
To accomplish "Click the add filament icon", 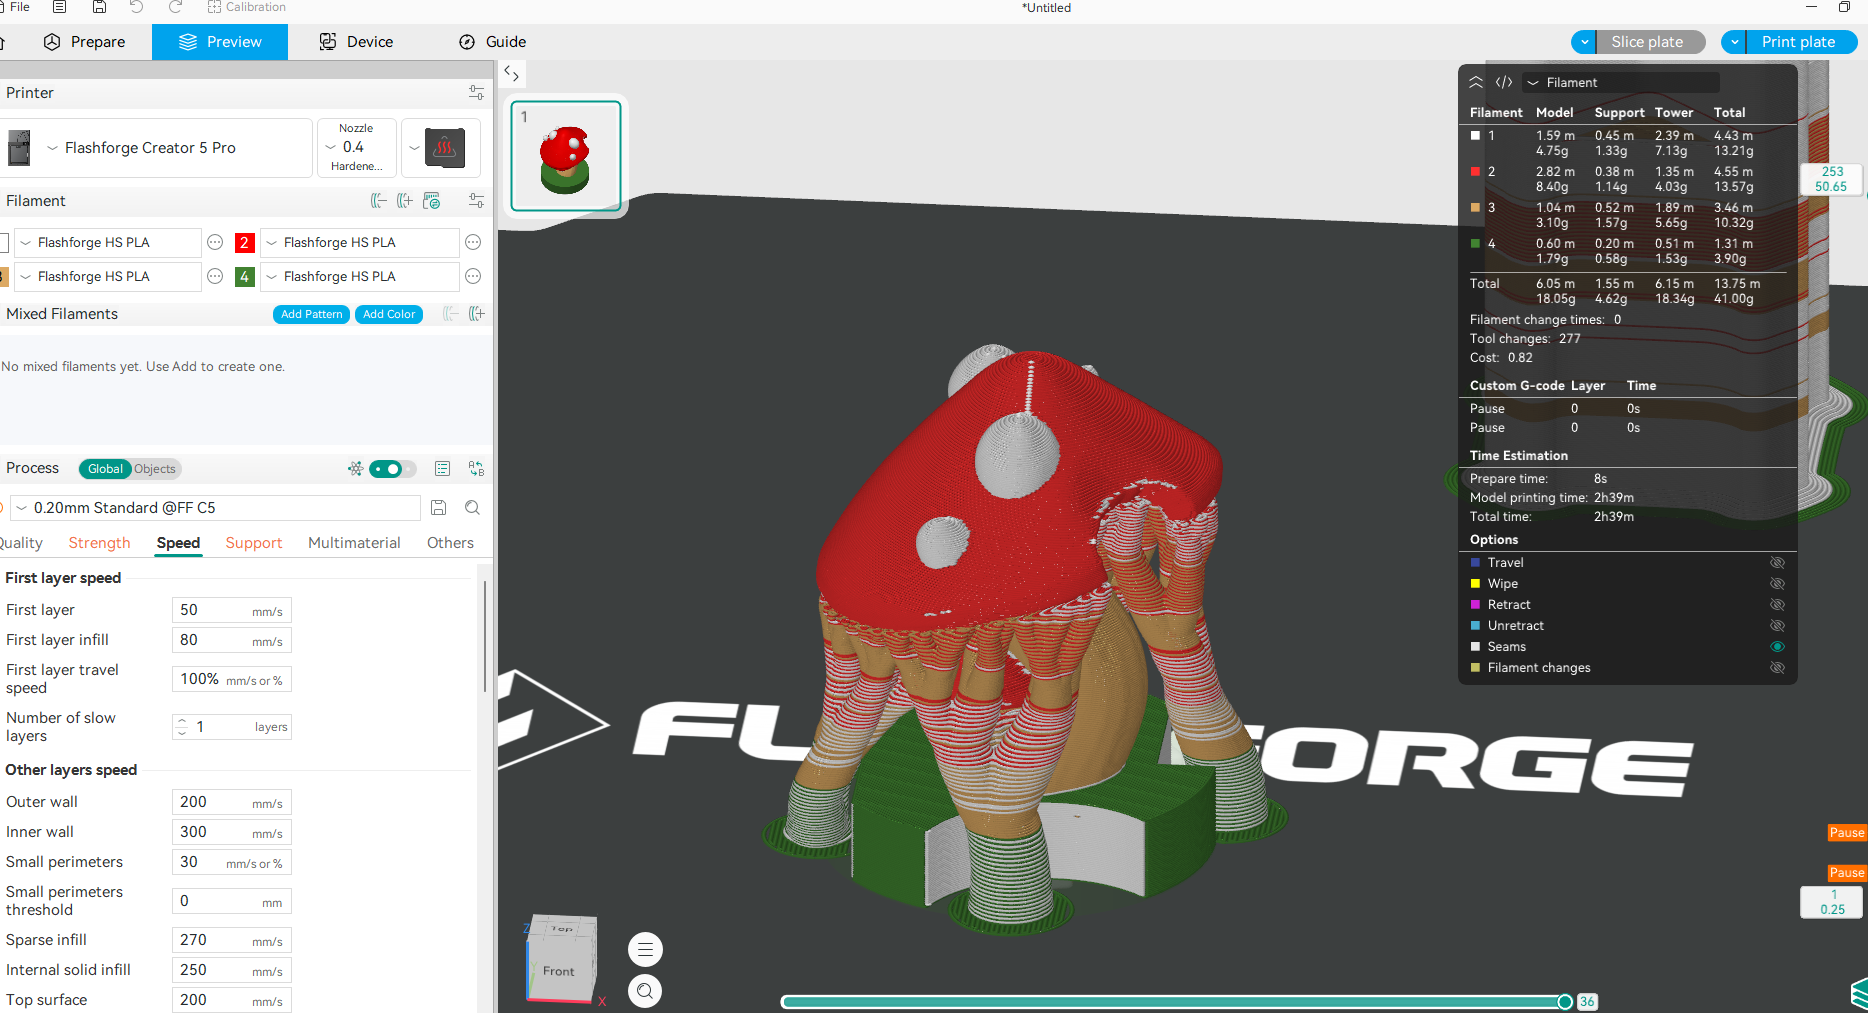I will (x=405, y=201).
